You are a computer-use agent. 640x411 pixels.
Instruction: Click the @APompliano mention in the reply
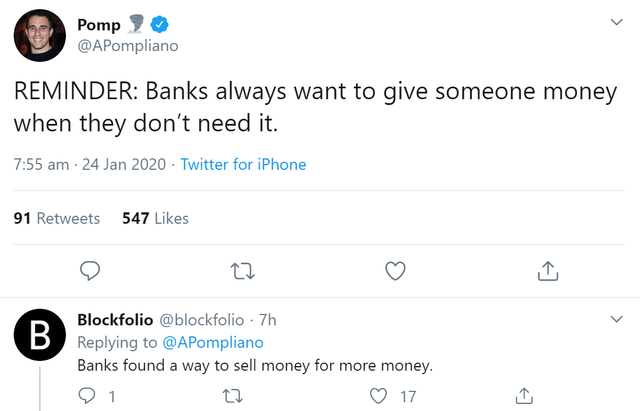tap(213, 342)
